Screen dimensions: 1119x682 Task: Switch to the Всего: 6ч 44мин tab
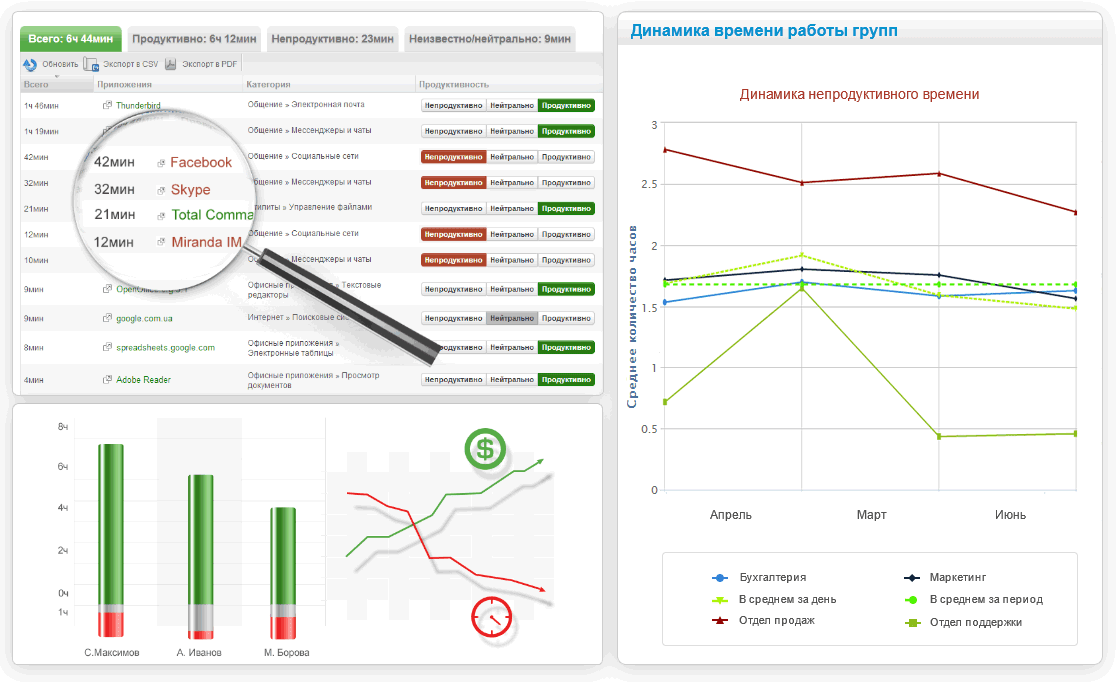[x=71, y=39]
